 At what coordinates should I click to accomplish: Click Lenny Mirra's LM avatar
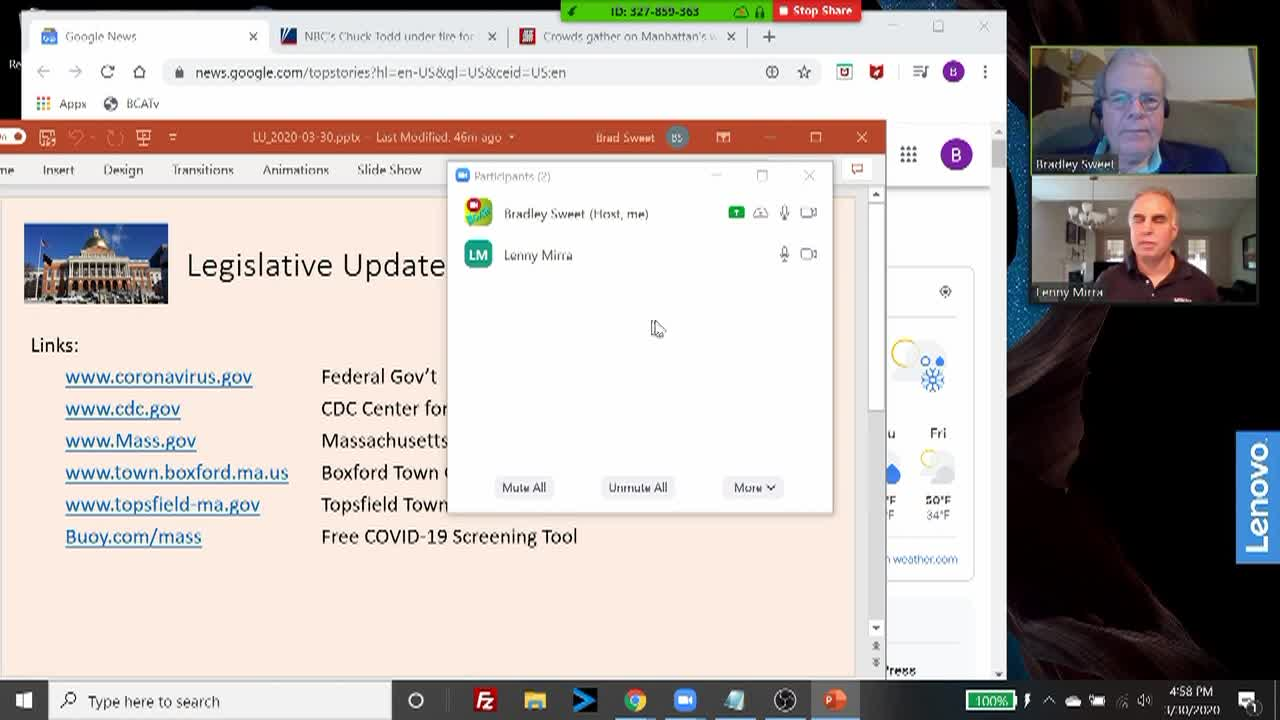click(478, 255)
